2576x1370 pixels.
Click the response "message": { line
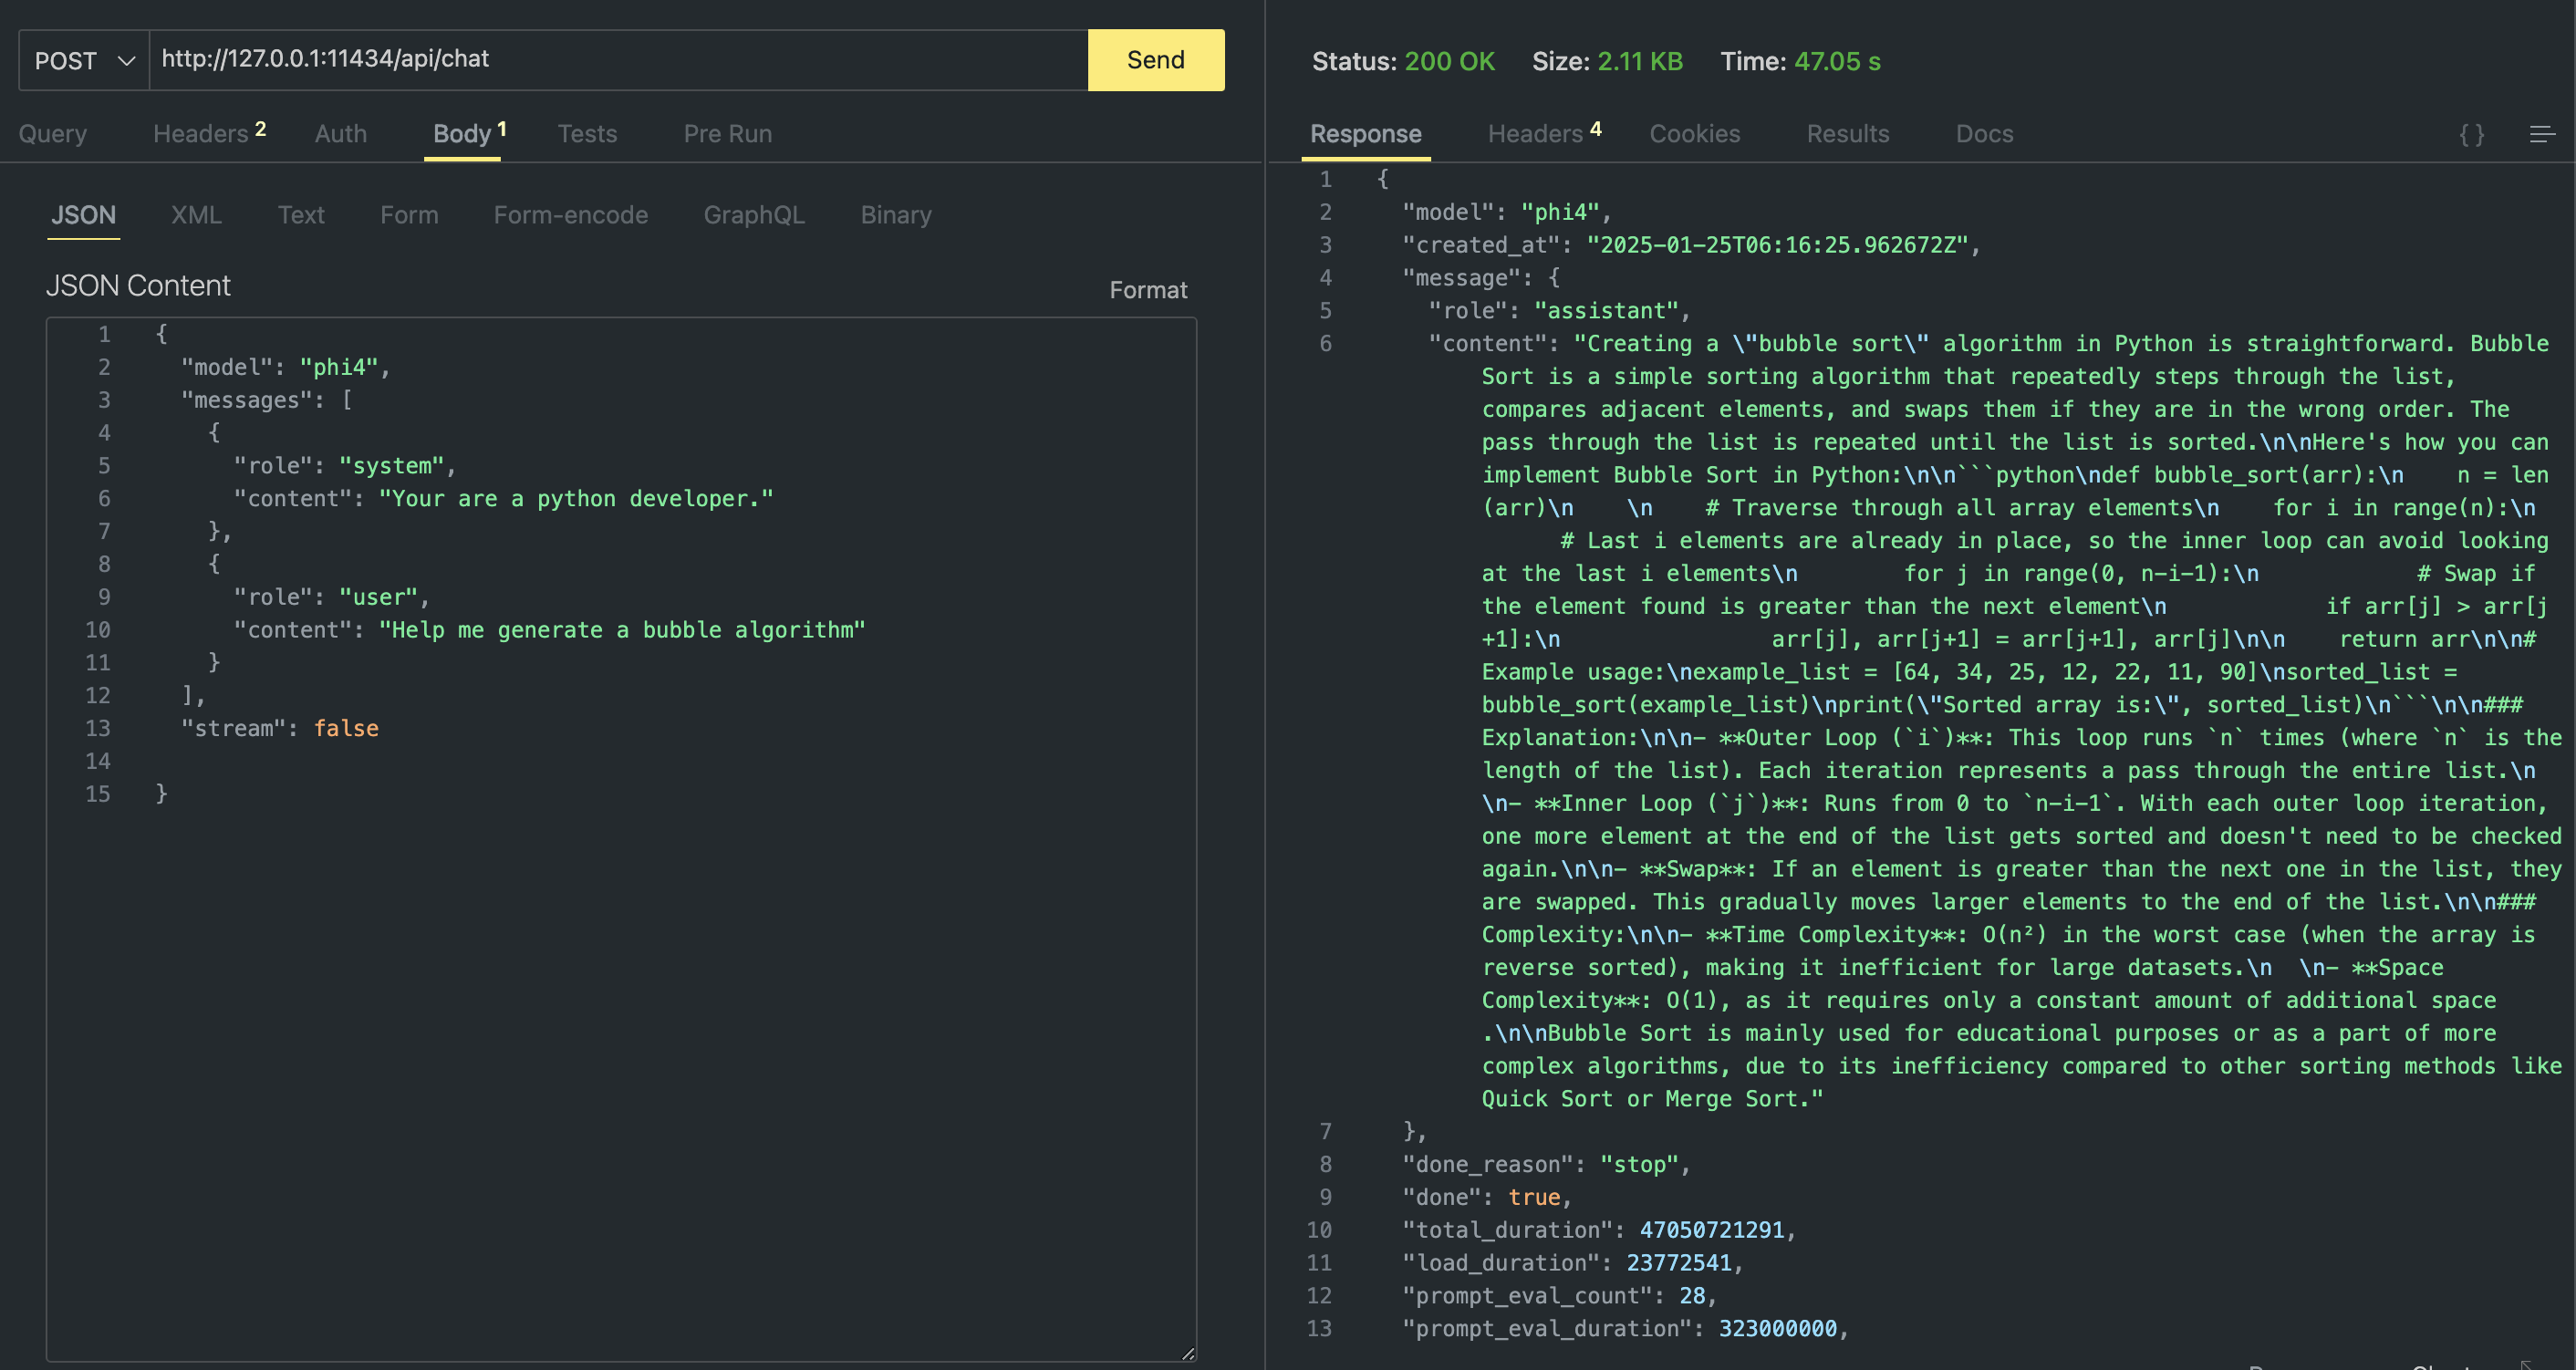coord(1481,278)
